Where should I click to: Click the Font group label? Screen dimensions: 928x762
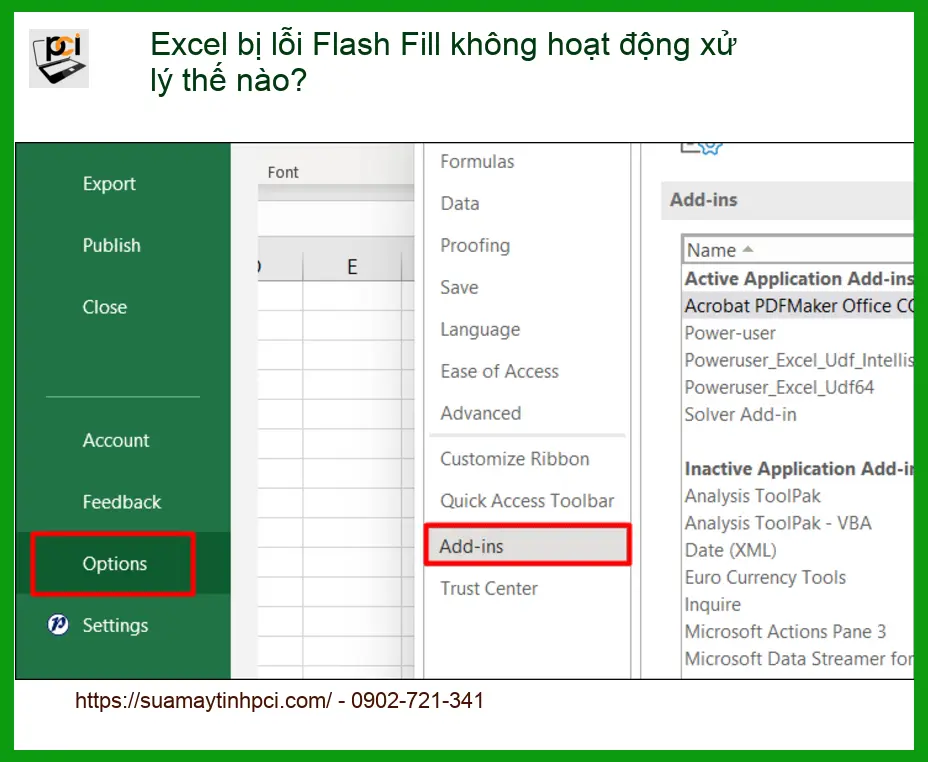click(x=283, y=172)
